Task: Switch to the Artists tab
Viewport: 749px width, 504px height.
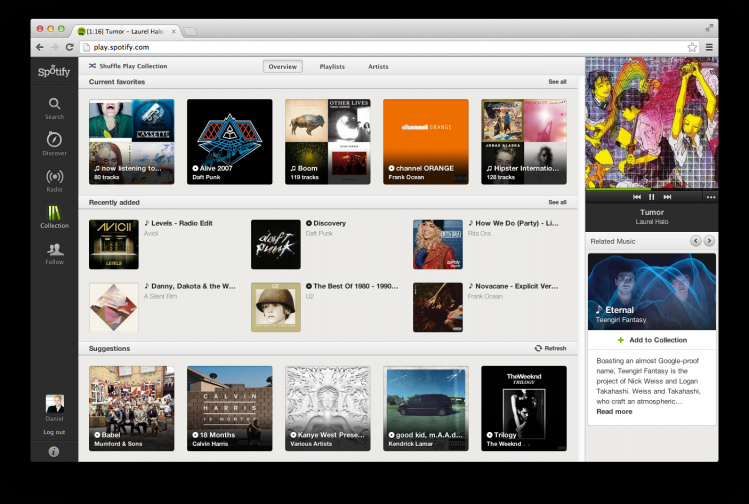Action: tap(378, 66)
